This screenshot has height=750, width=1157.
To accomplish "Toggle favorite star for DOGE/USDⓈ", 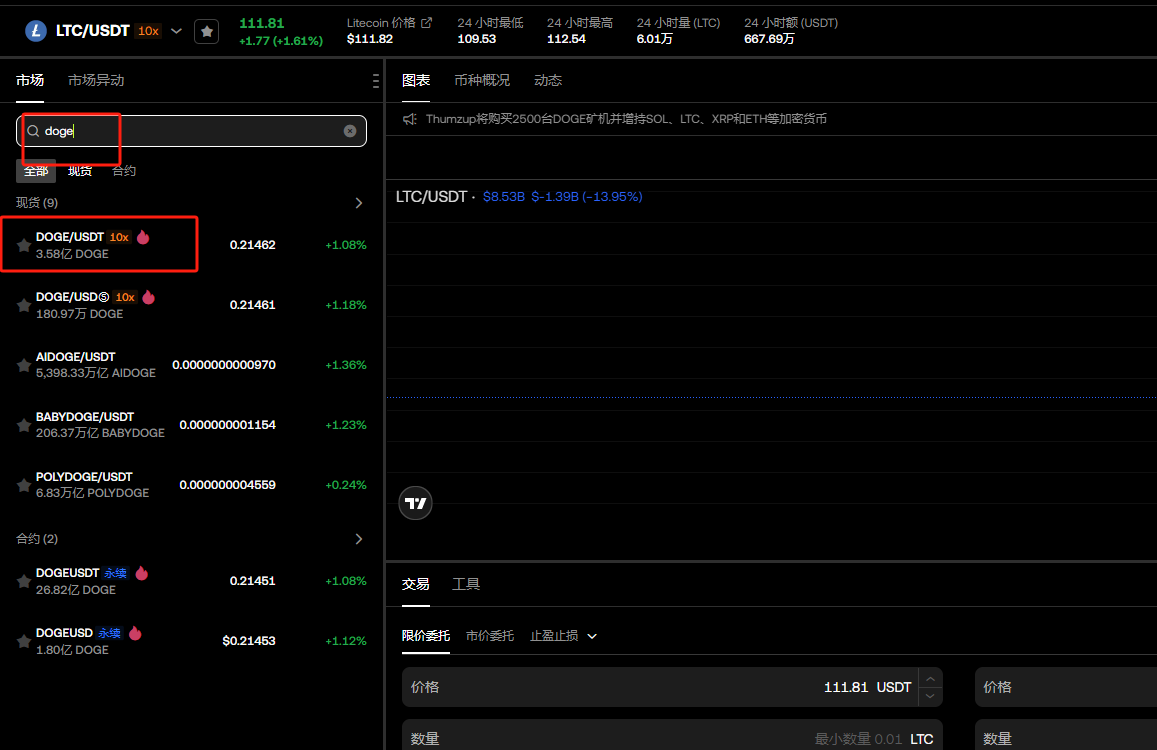I will tap(24, 305).
